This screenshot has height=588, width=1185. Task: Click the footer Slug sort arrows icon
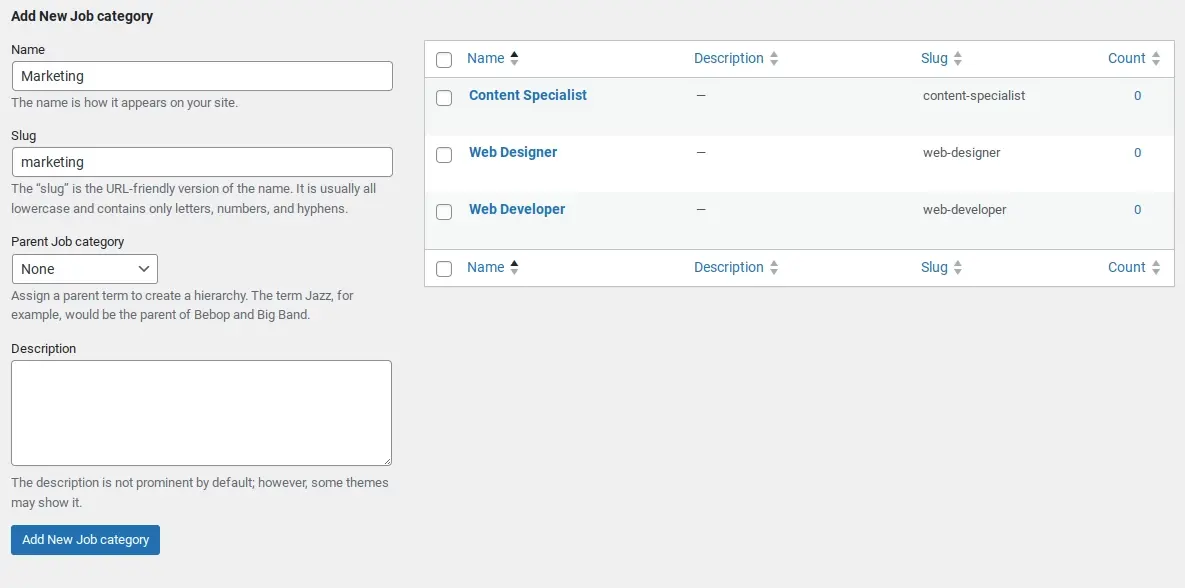click(958, 267)
